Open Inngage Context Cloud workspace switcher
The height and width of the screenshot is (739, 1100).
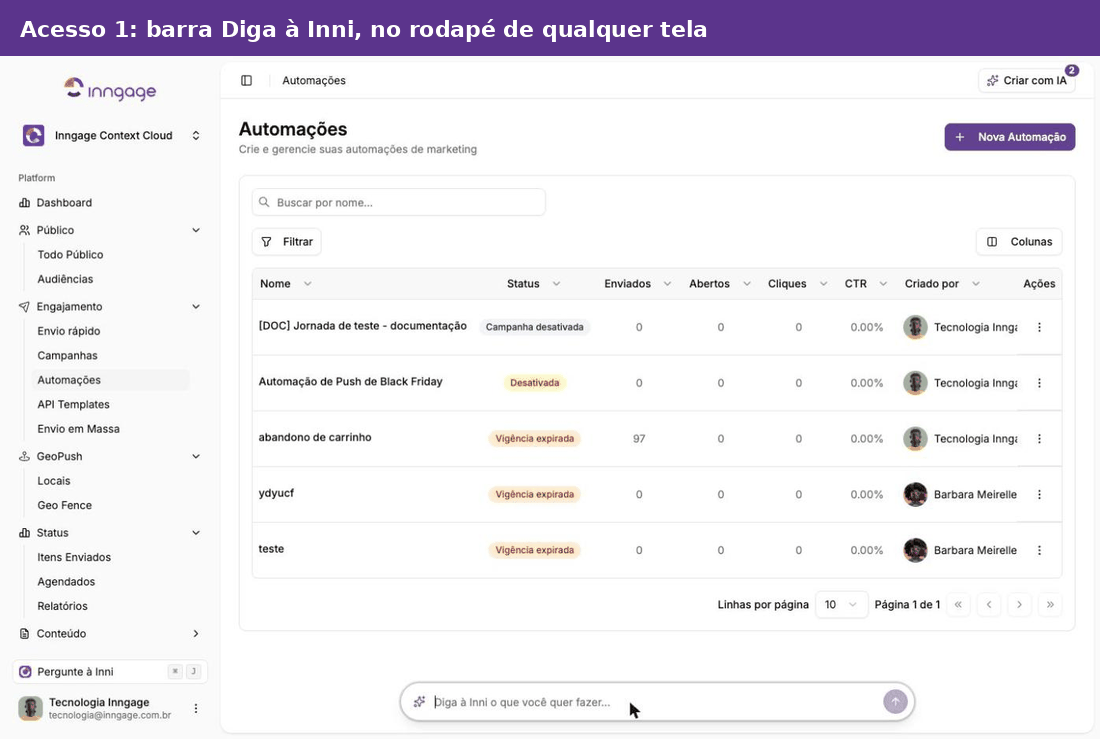point(110,135)
